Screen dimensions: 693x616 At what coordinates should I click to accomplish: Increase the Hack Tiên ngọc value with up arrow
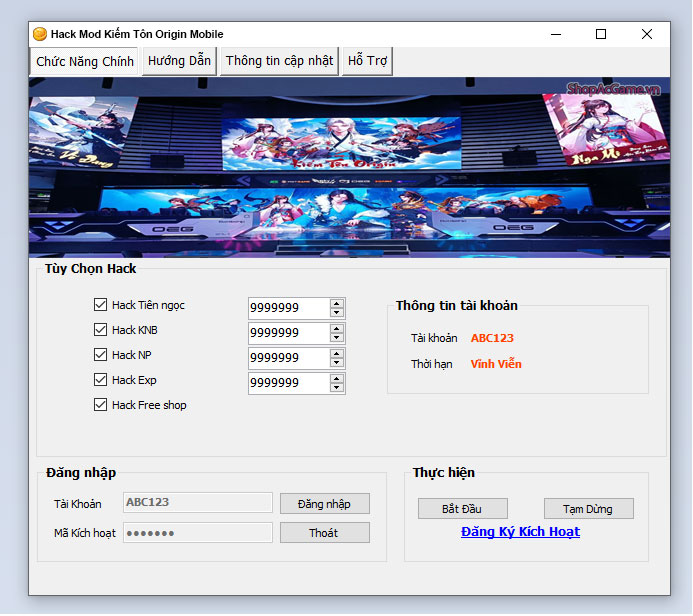[x=337, y=304]
